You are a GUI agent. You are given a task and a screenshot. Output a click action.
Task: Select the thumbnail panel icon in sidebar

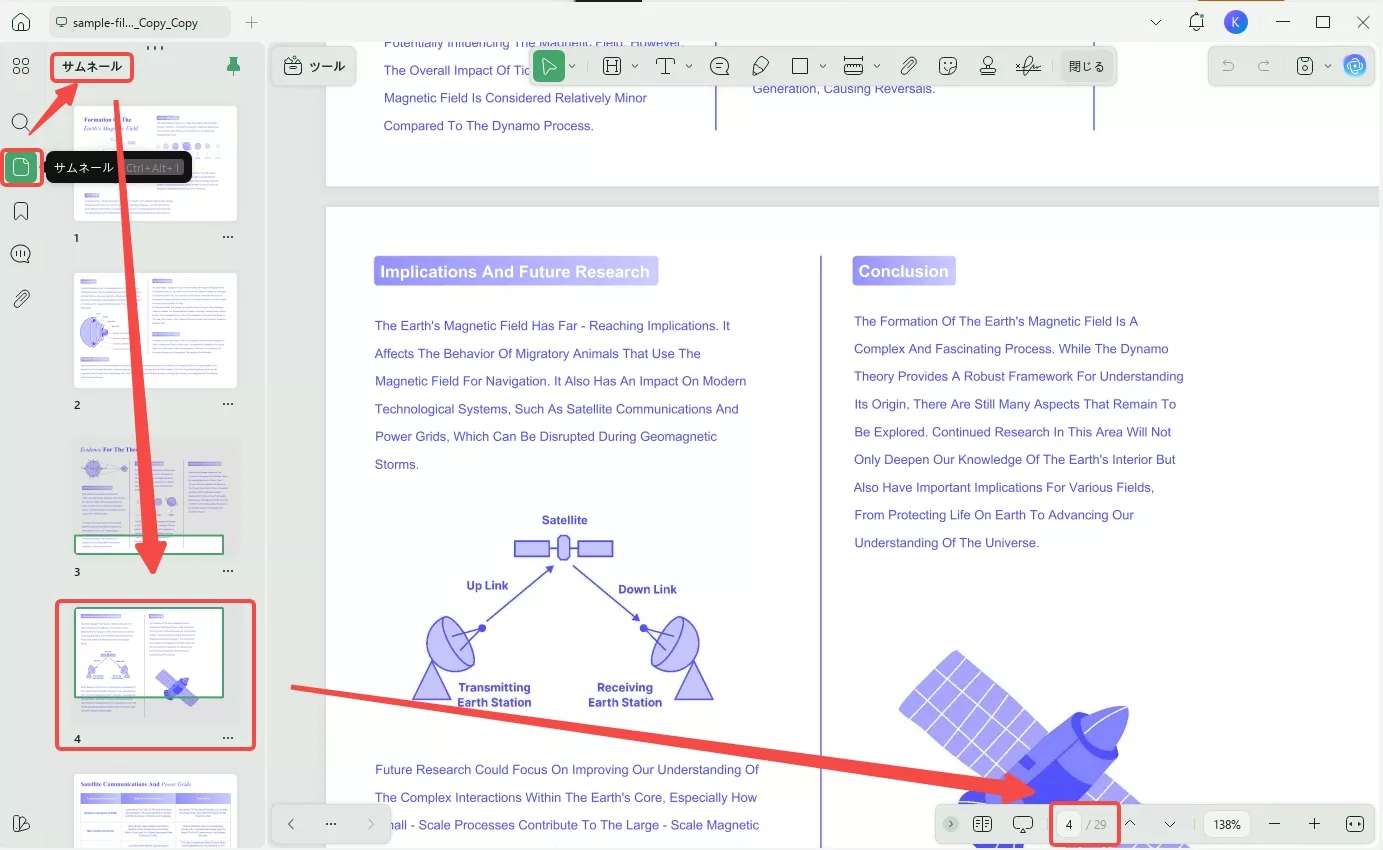click(x=21, y=167)
